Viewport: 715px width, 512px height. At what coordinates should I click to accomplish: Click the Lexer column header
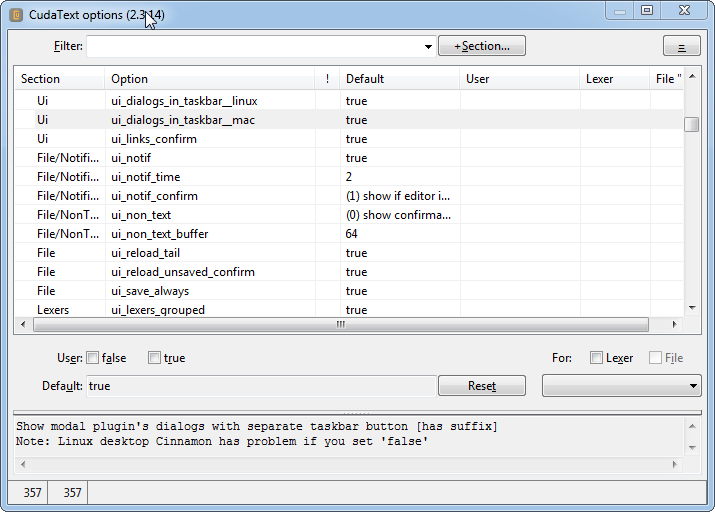614,79
